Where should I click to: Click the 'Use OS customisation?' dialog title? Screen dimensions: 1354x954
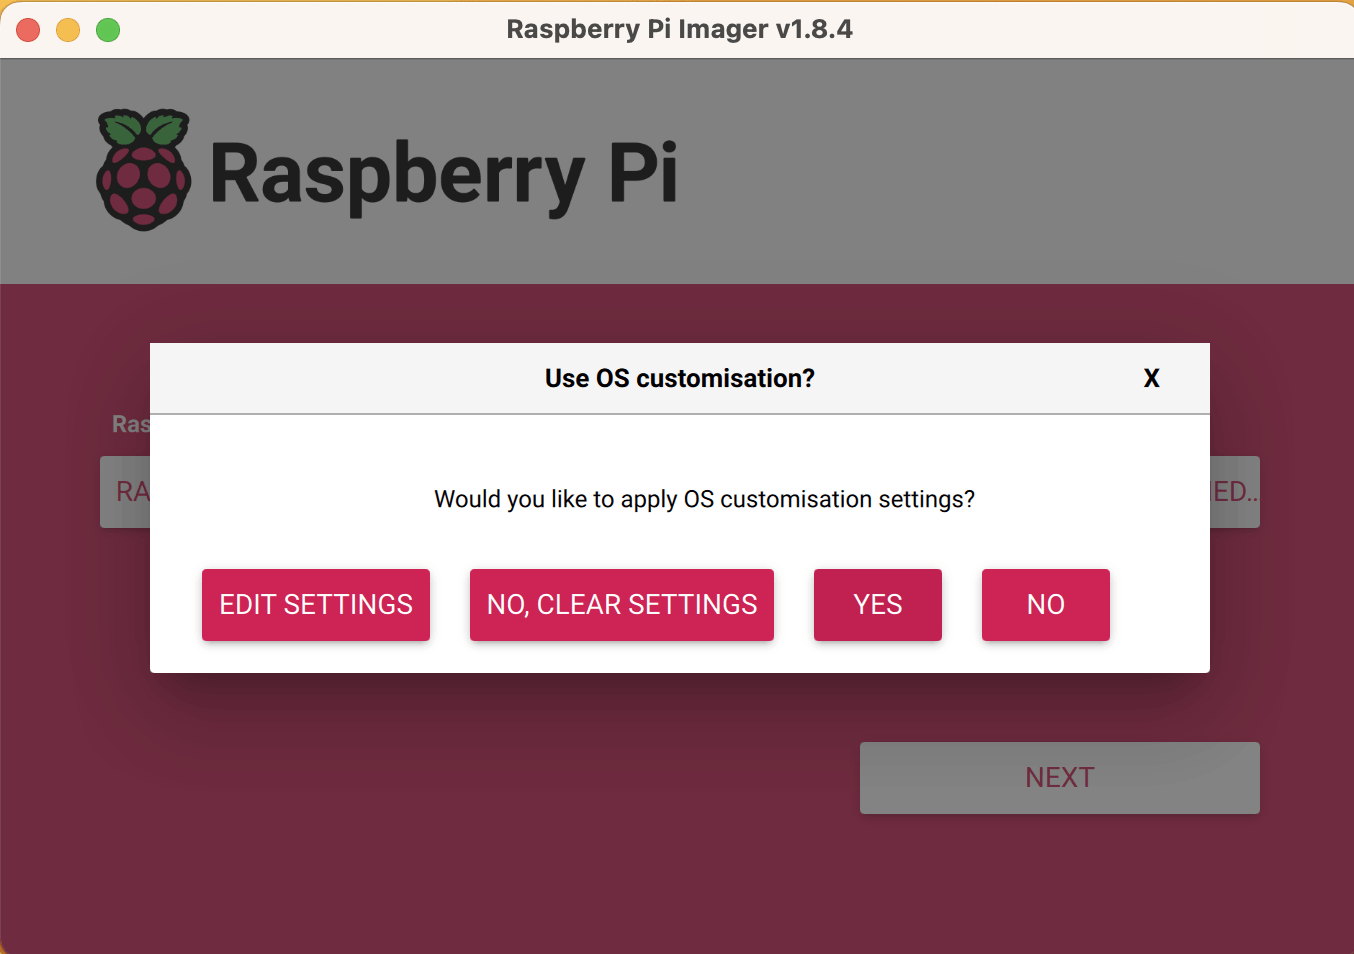(x=680, y=378)
